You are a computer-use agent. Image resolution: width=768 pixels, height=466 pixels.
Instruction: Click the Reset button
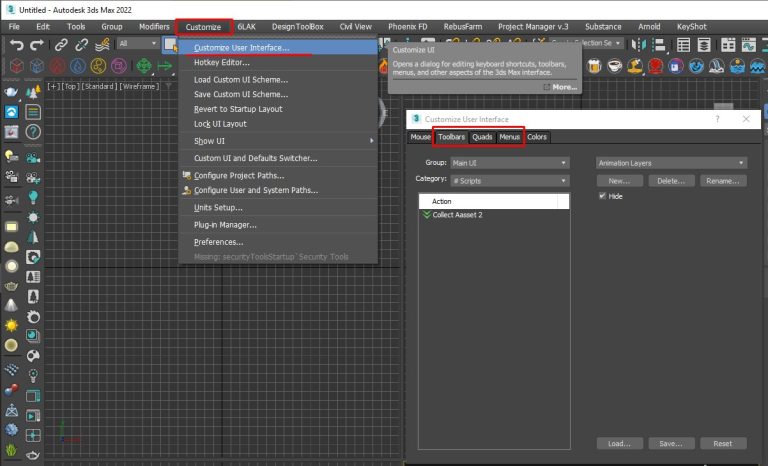click(x=723, y=443)
